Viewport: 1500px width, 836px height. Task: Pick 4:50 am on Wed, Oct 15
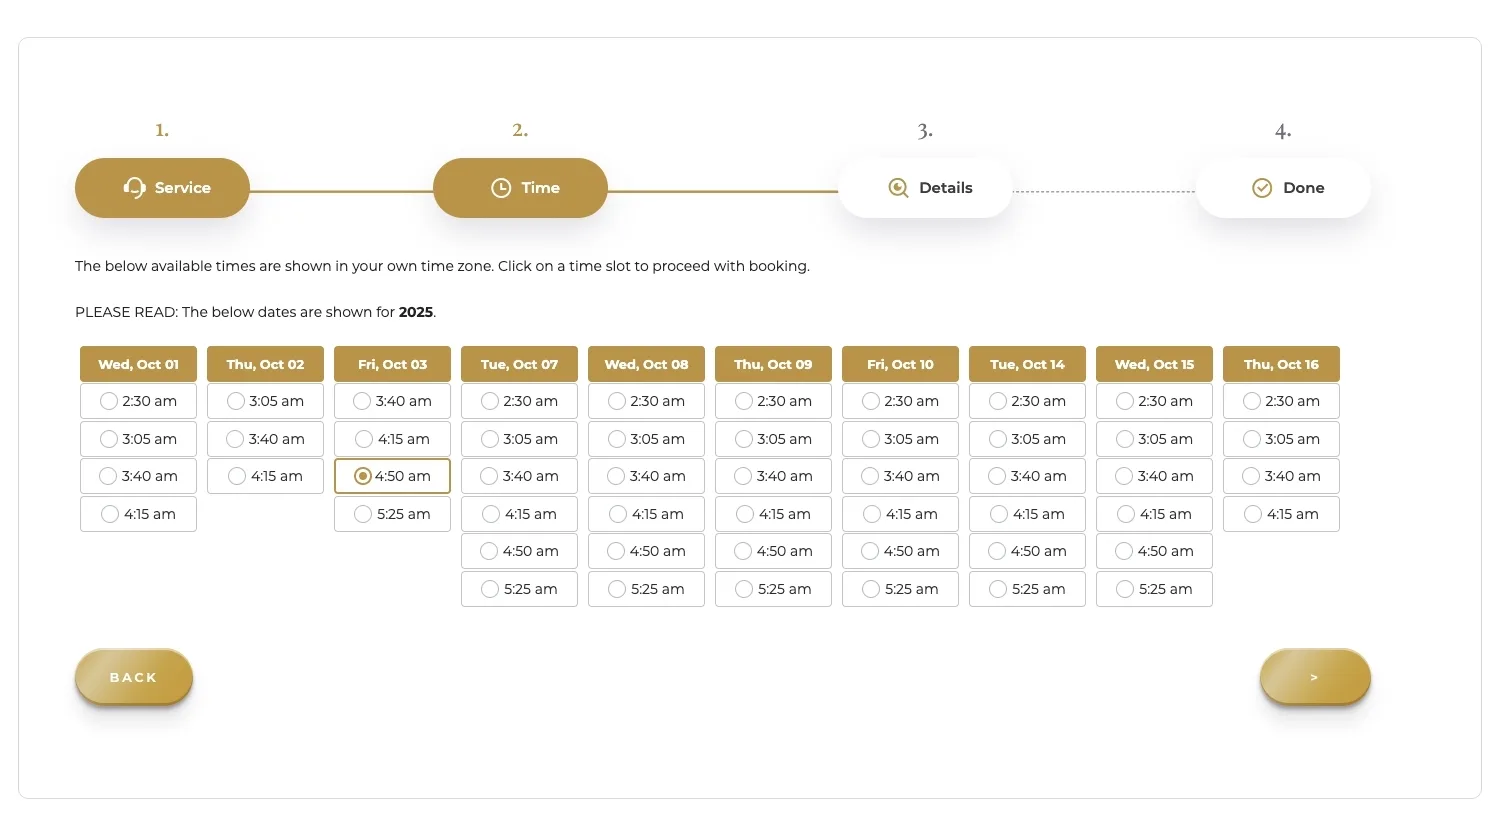pos(1154,551)
